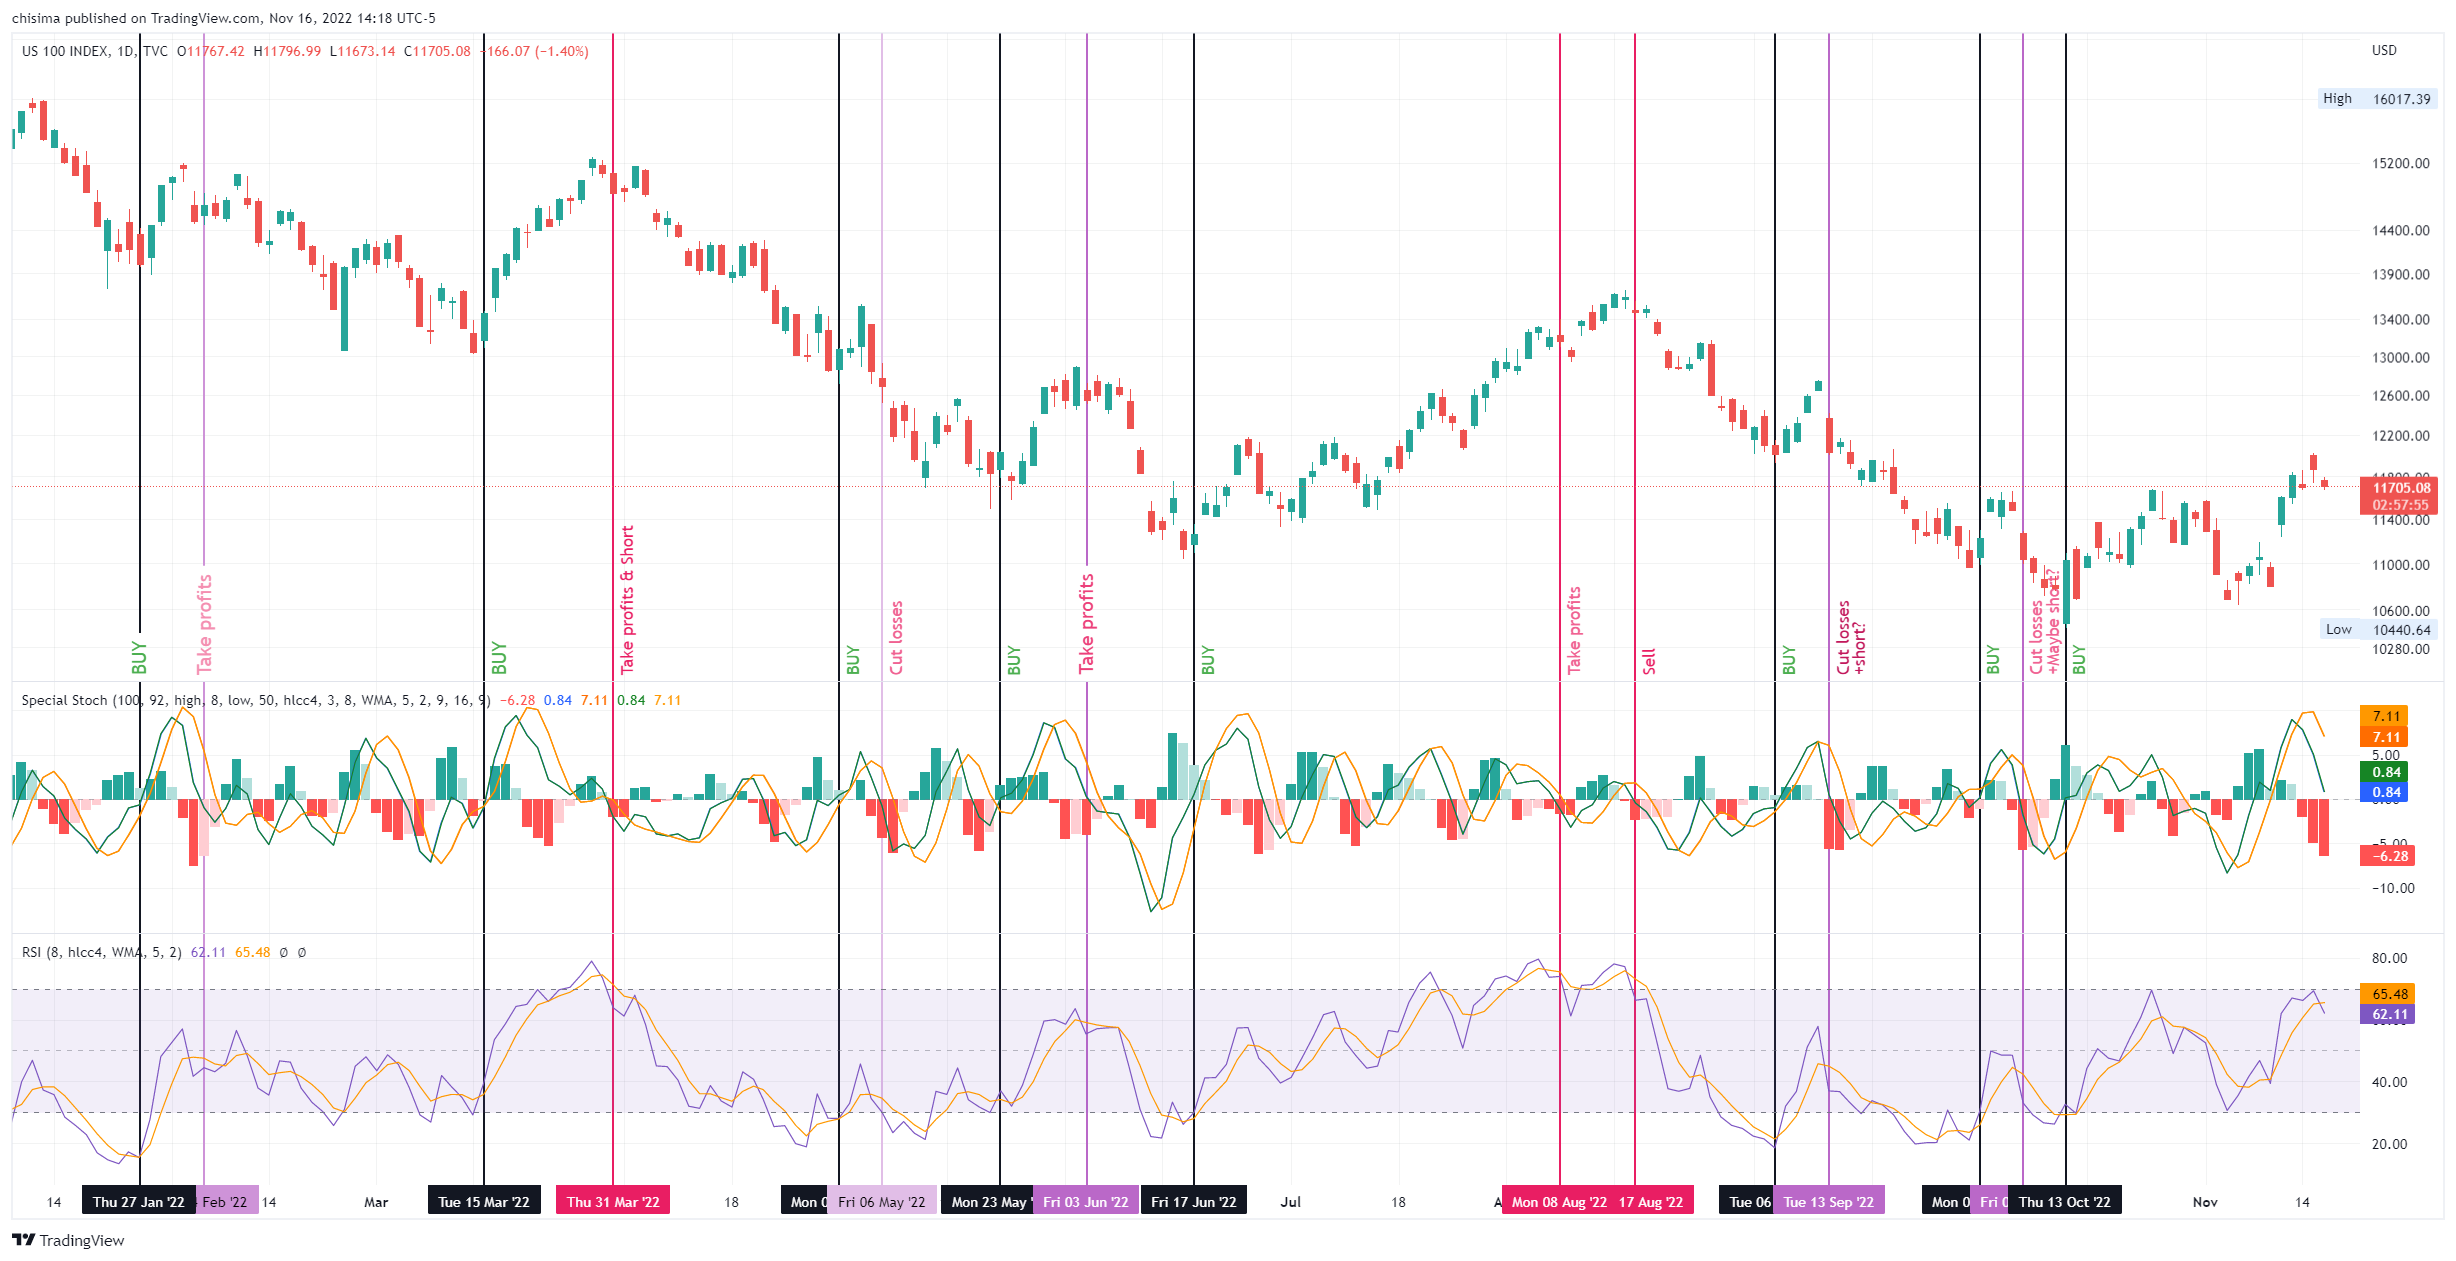Click the TradingView logo at bottom left
2456x1261 pixels.
point(68,1240)
